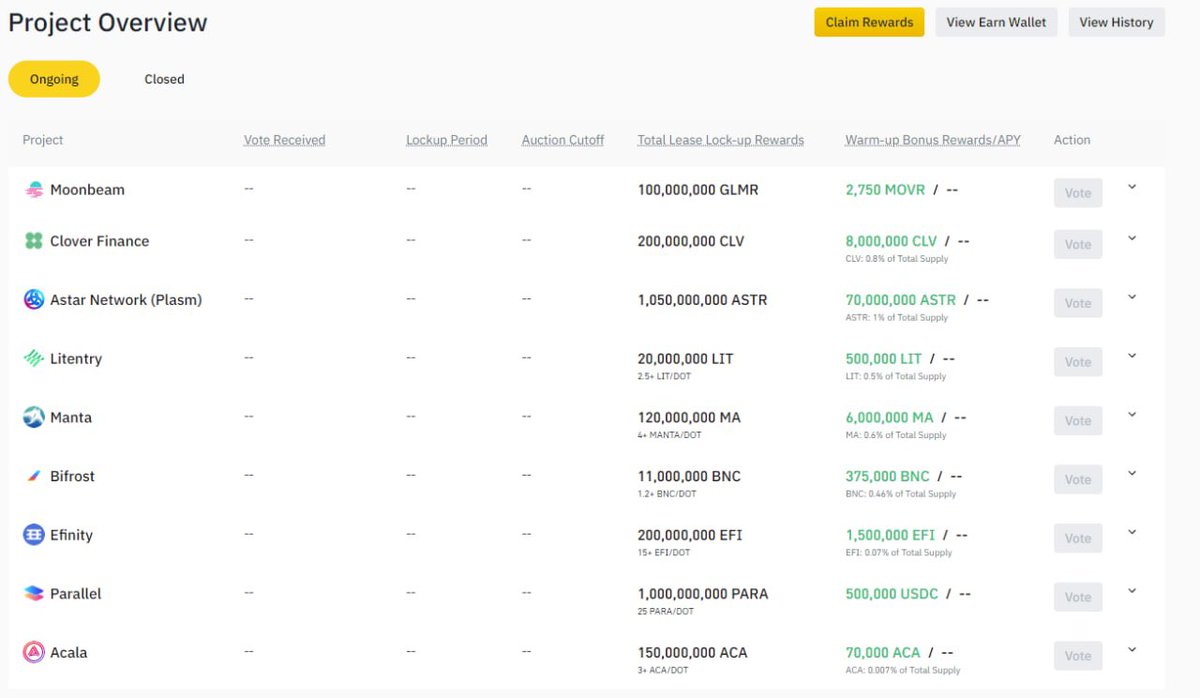Expand the Manta row chevron
This screenshot has width=1200, height=698.
point(1132,415)
